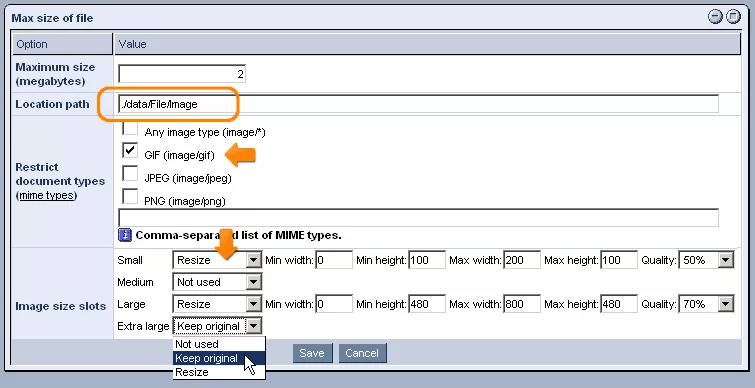Enable the JPEG (image/jpeg) checkbox
This screenshot has height=388, width=755.
[x=130, y=173]
